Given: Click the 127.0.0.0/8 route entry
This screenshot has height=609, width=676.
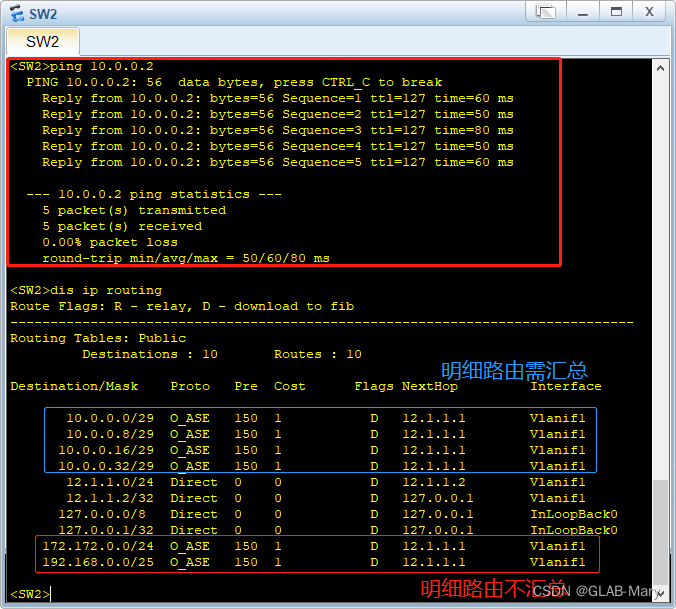Looking at the screenshot, I should pyautogui.click(x=338, y=514).
